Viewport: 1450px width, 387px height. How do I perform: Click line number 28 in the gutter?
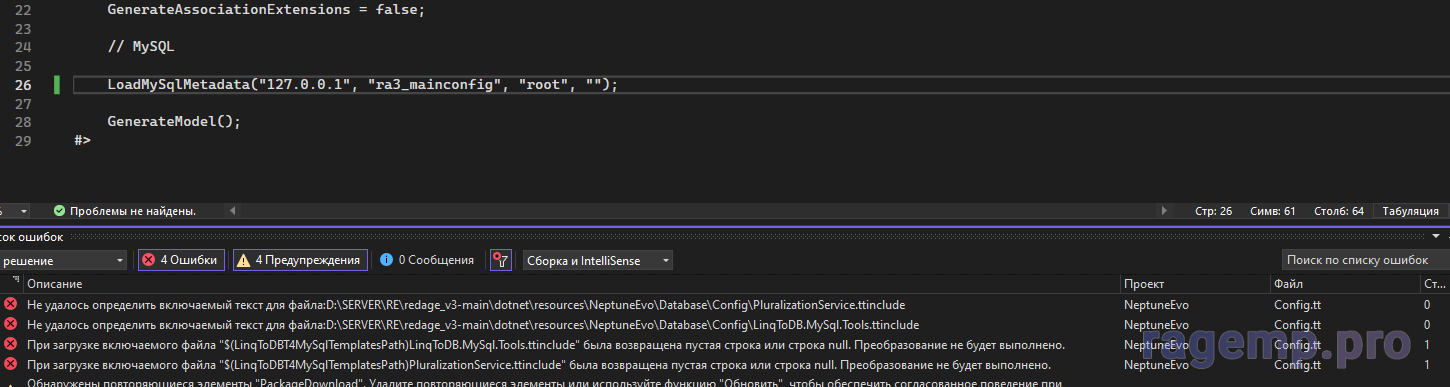coord(23,121)
